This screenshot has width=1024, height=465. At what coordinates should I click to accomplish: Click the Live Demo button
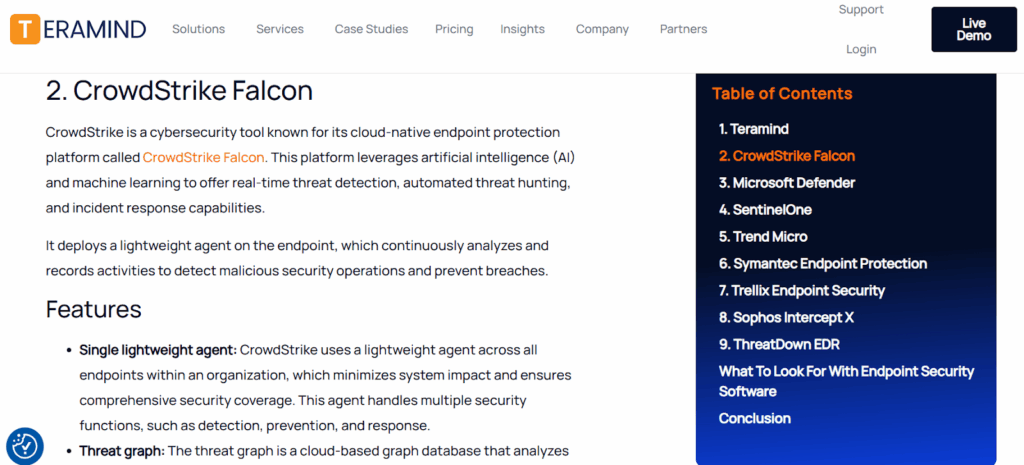[x=974, y=29]
